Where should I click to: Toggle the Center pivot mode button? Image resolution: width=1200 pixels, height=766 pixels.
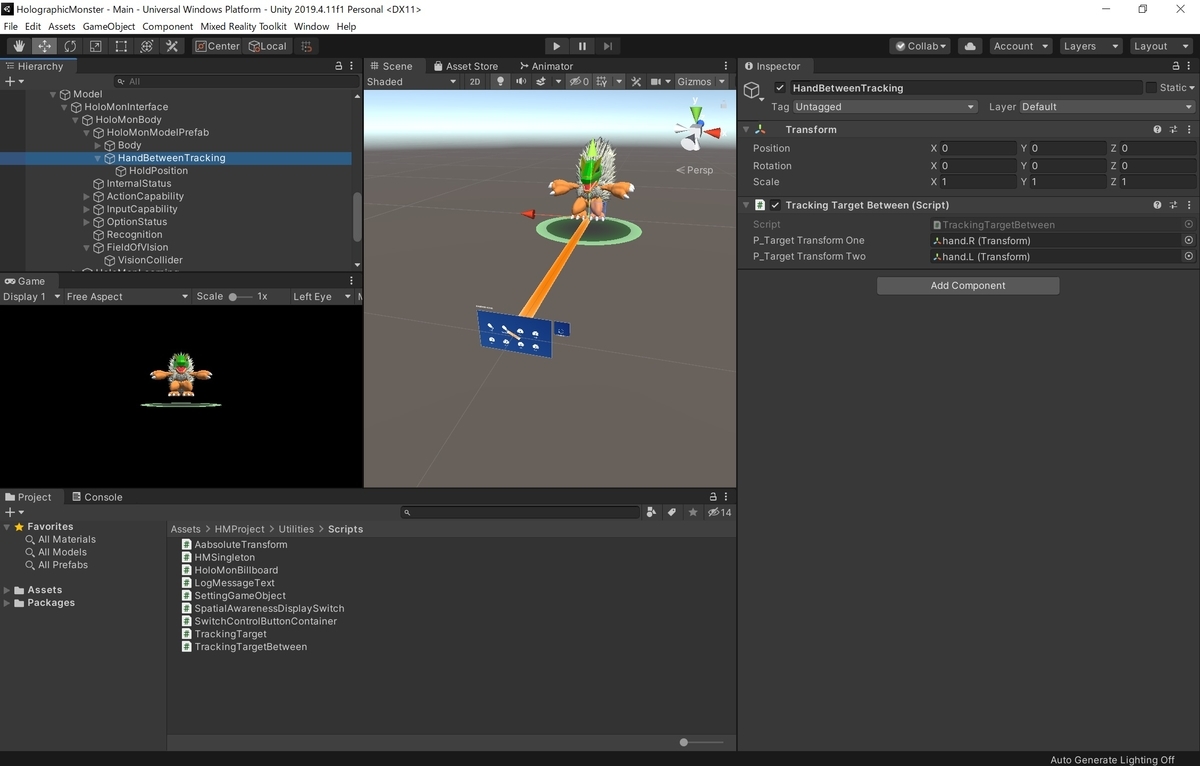click(217, 46)
